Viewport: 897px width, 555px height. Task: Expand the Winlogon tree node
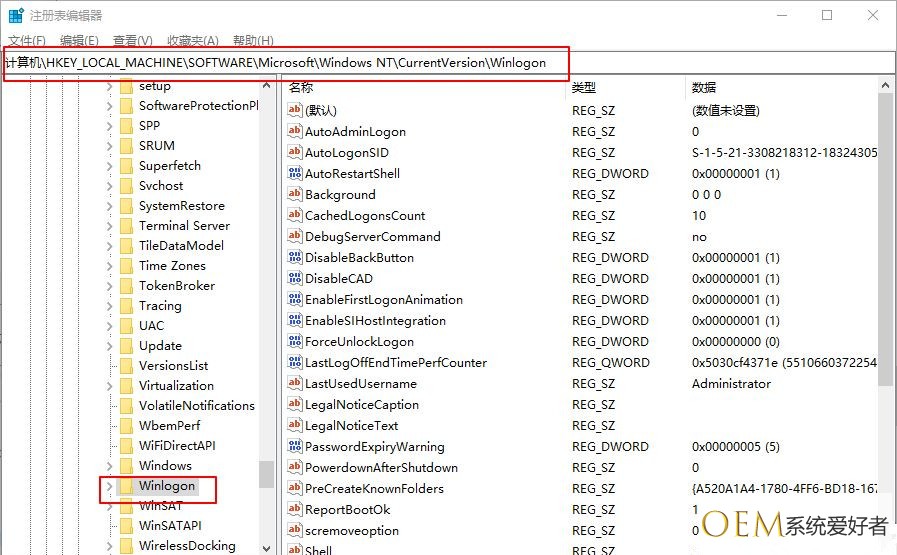click(x=109, y=487)
